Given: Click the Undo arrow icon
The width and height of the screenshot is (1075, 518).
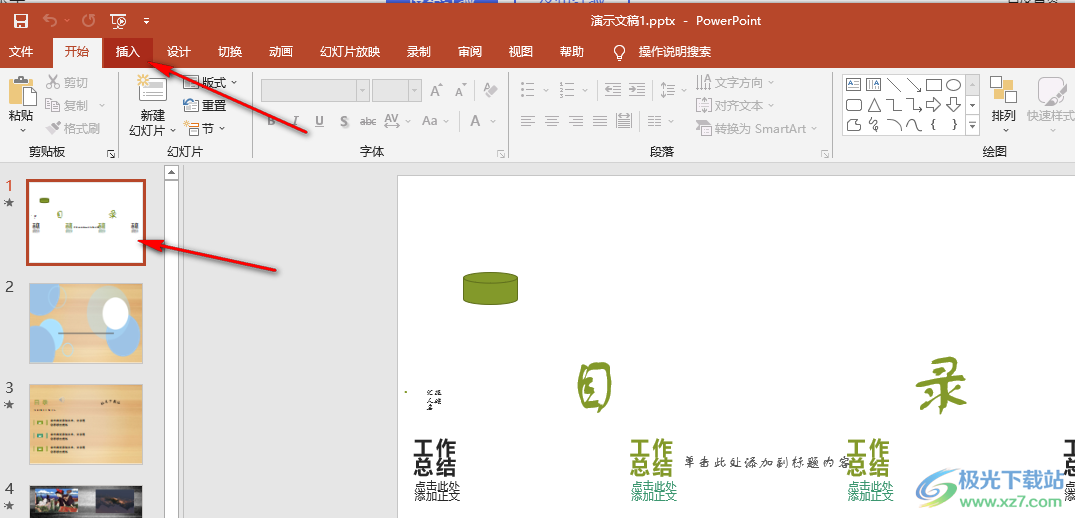Looking at the screenshot, I should pos(51,21).
